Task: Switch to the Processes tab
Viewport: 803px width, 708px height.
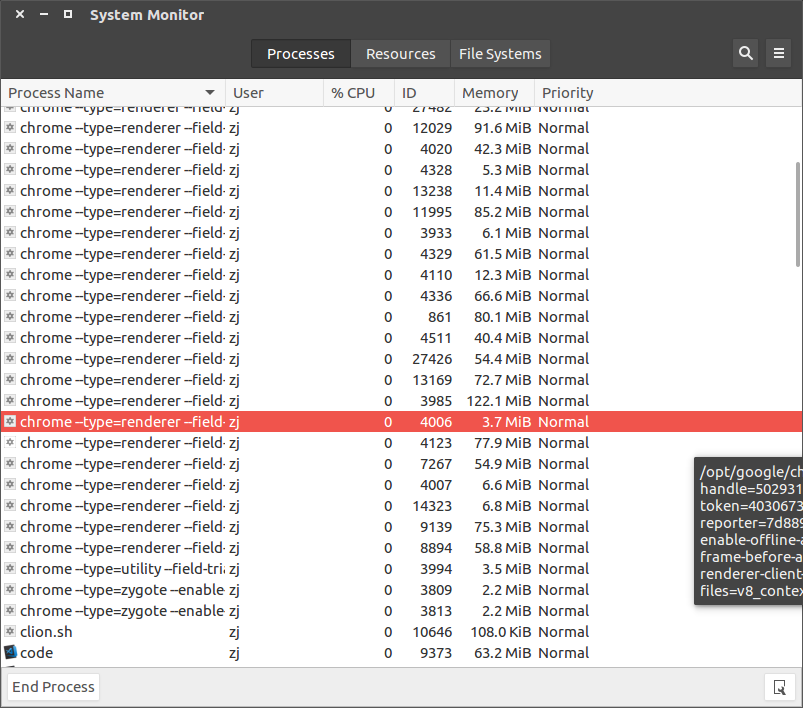Action: click(x=301, y=54)
